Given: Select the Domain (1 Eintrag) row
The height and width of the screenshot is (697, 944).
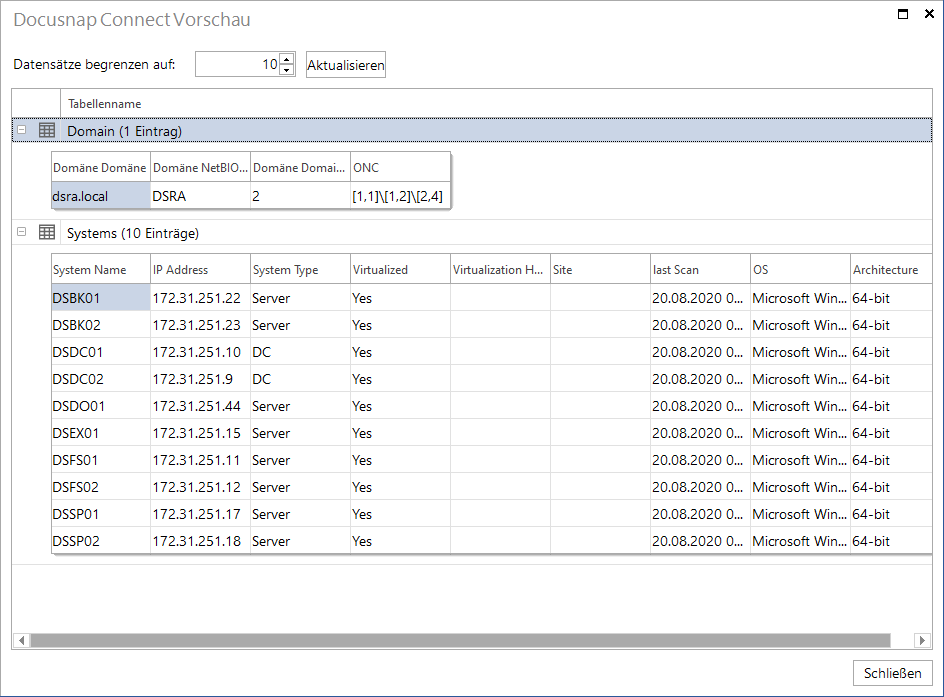Looking at the screenshot, I should [x=472, y=130].
